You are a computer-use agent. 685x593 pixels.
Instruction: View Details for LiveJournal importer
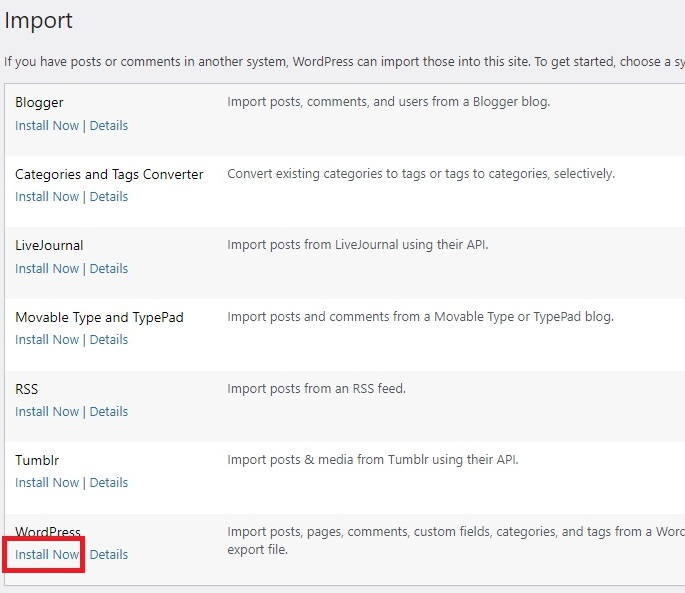[109, 268]
